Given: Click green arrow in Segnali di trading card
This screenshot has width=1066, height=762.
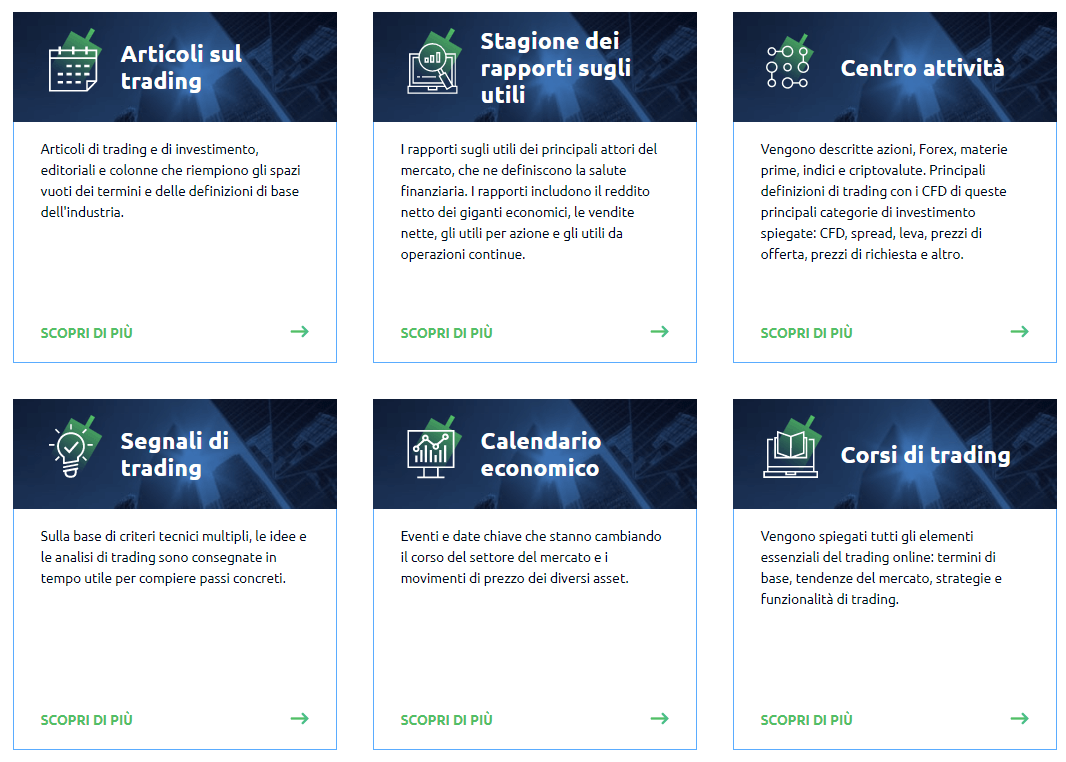Looking at the screenshot, I should point(300,718).
